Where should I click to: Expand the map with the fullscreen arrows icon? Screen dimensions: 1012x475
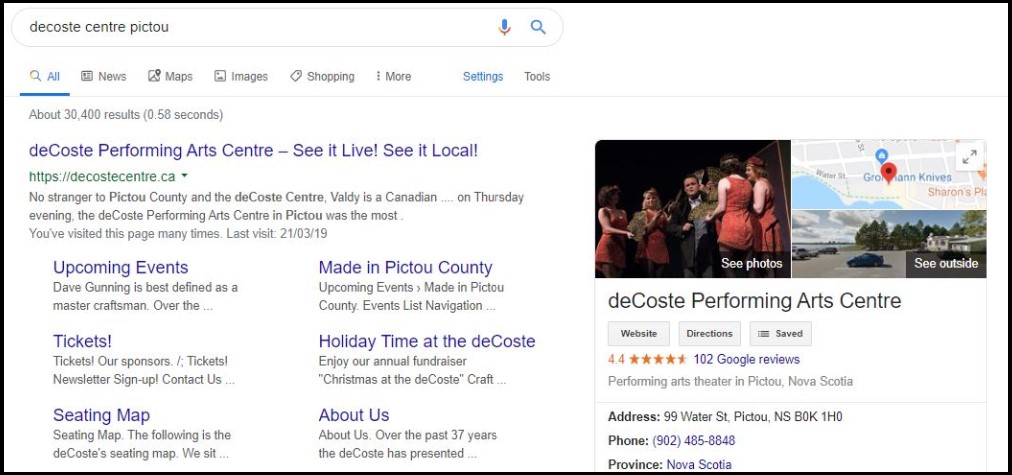point(969,156)
